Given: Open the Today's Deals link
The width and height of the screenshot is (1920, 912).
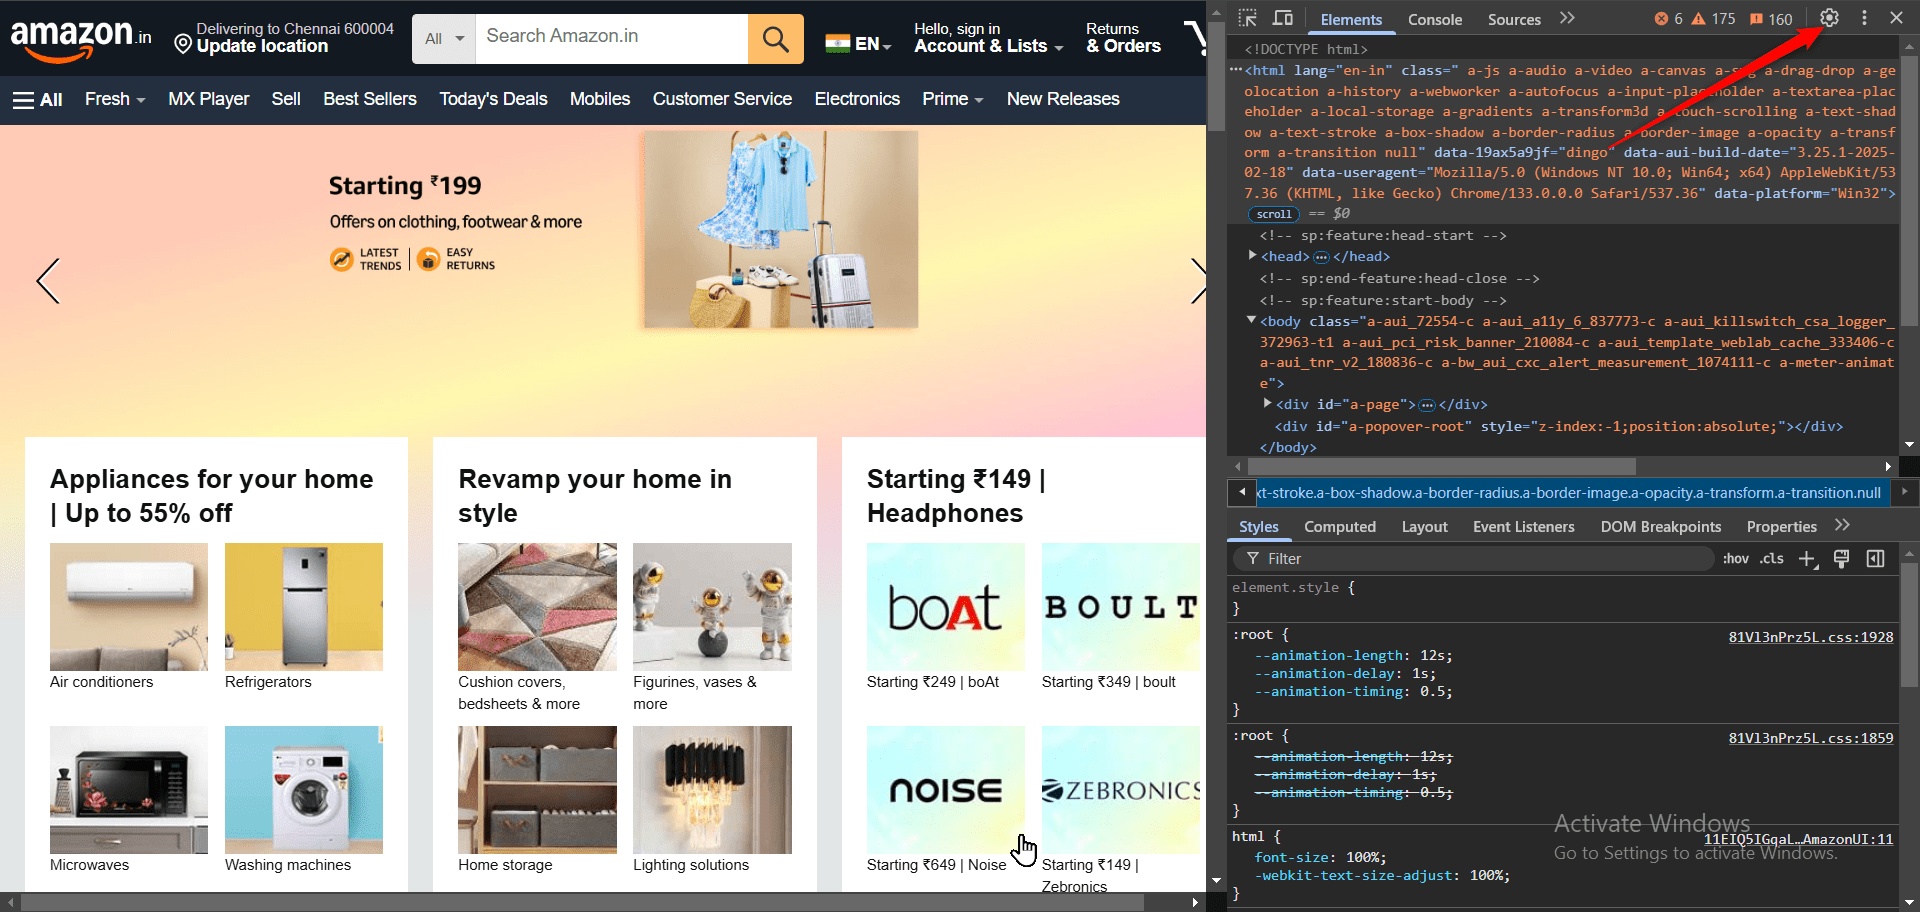Looking at the screenshot, I should coord(493,99).
